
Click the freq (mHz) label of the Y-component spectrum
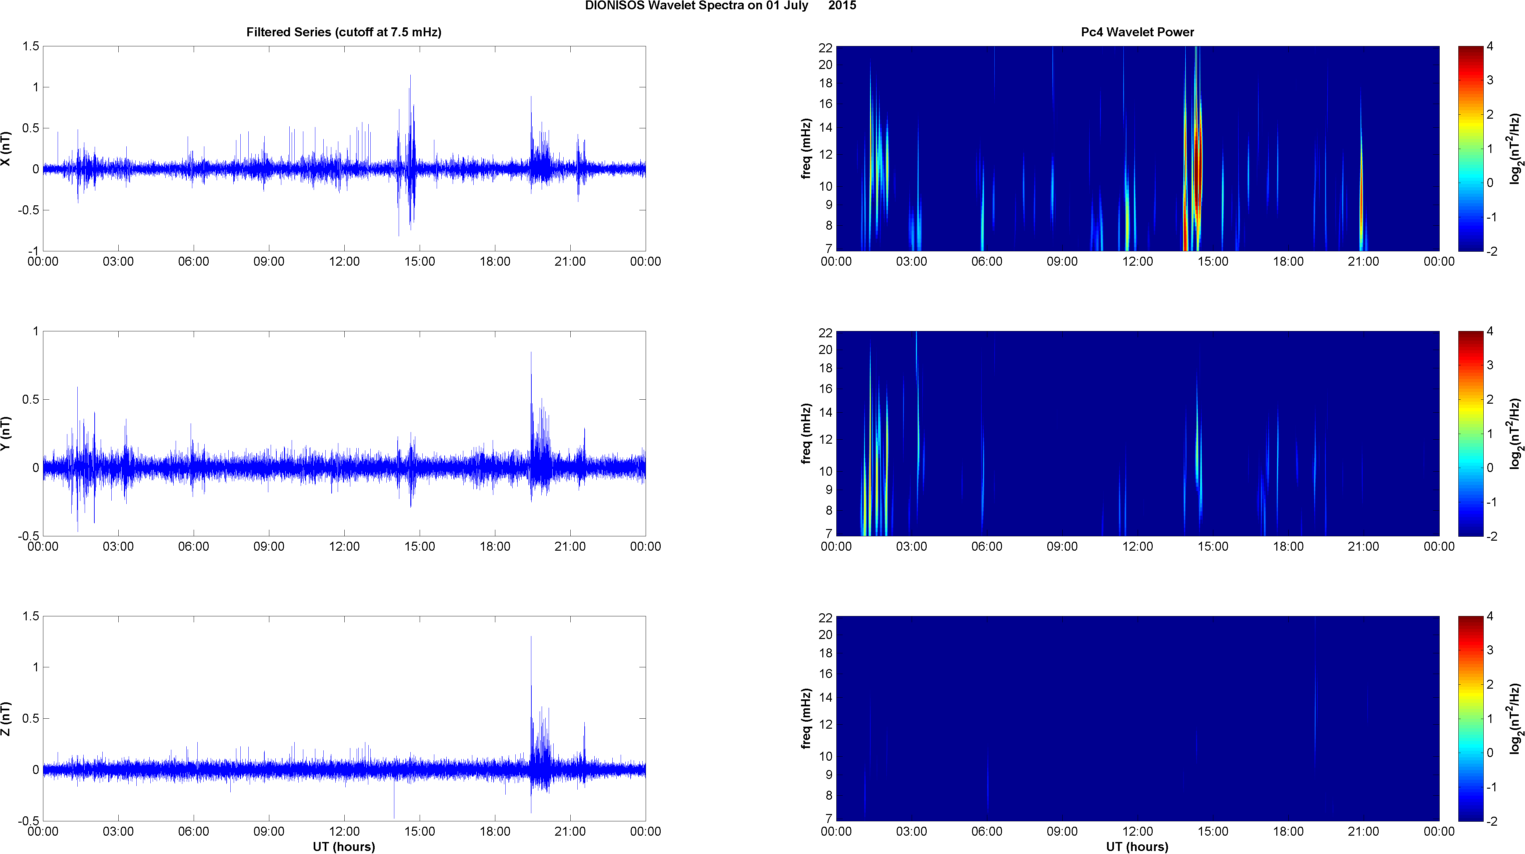806,434
